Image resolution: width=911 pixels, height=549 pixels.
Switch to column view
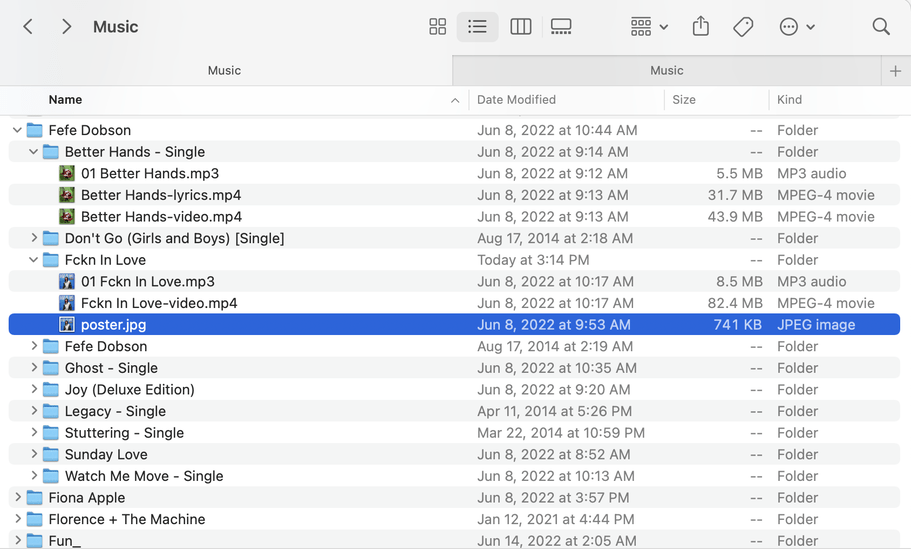point(521,27)
